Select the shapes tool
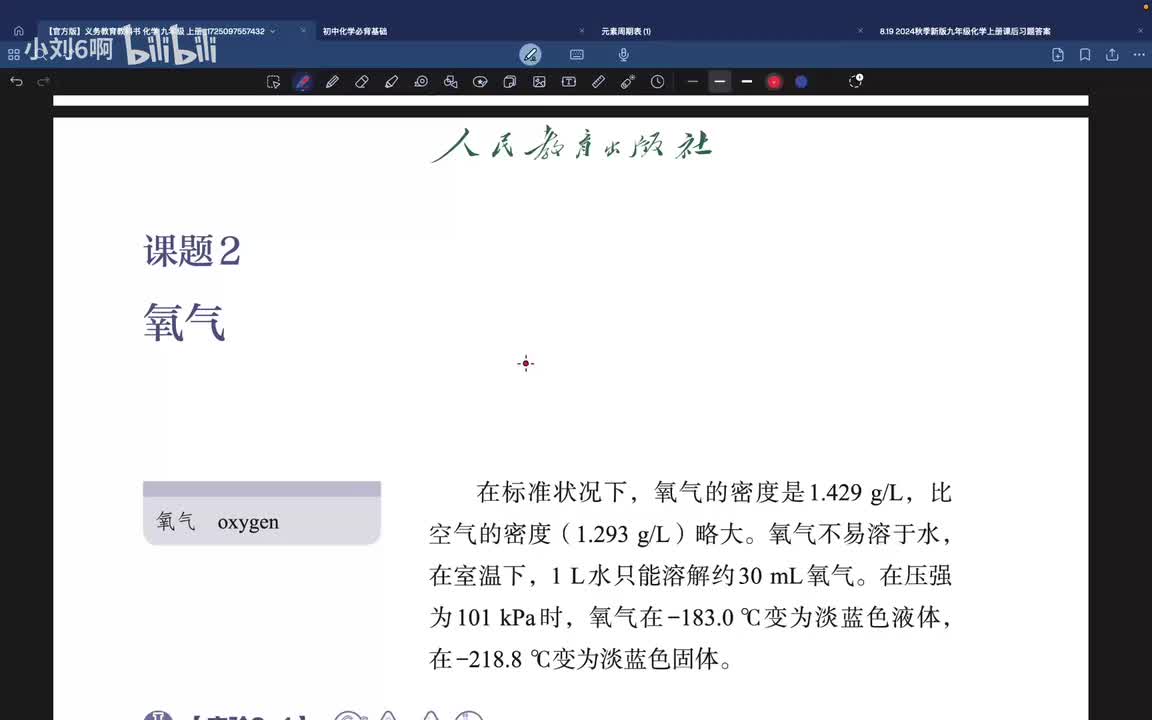The height and width of the screenshot is (720, 1152). [x=450, y=82]
